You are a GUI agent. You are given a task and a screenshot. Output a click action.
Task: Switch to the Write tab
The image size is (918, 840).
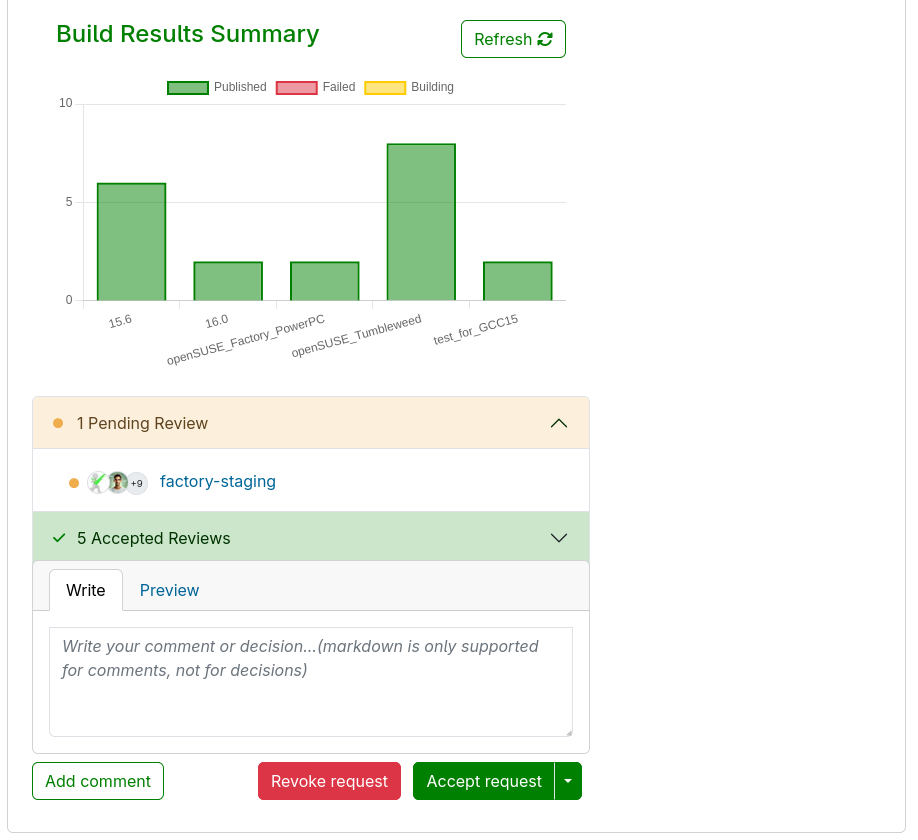point(86,590)
